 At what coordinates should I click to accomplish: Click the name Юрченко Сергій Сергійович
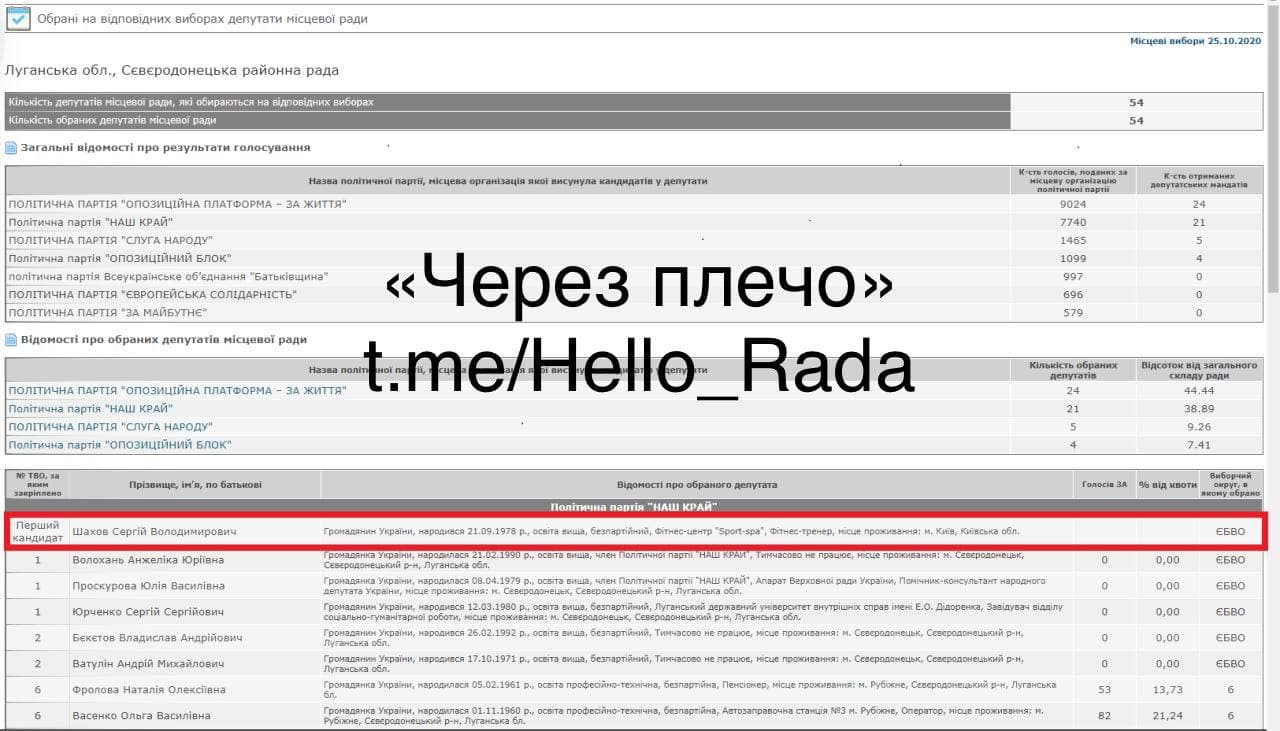tap(148, 612)
